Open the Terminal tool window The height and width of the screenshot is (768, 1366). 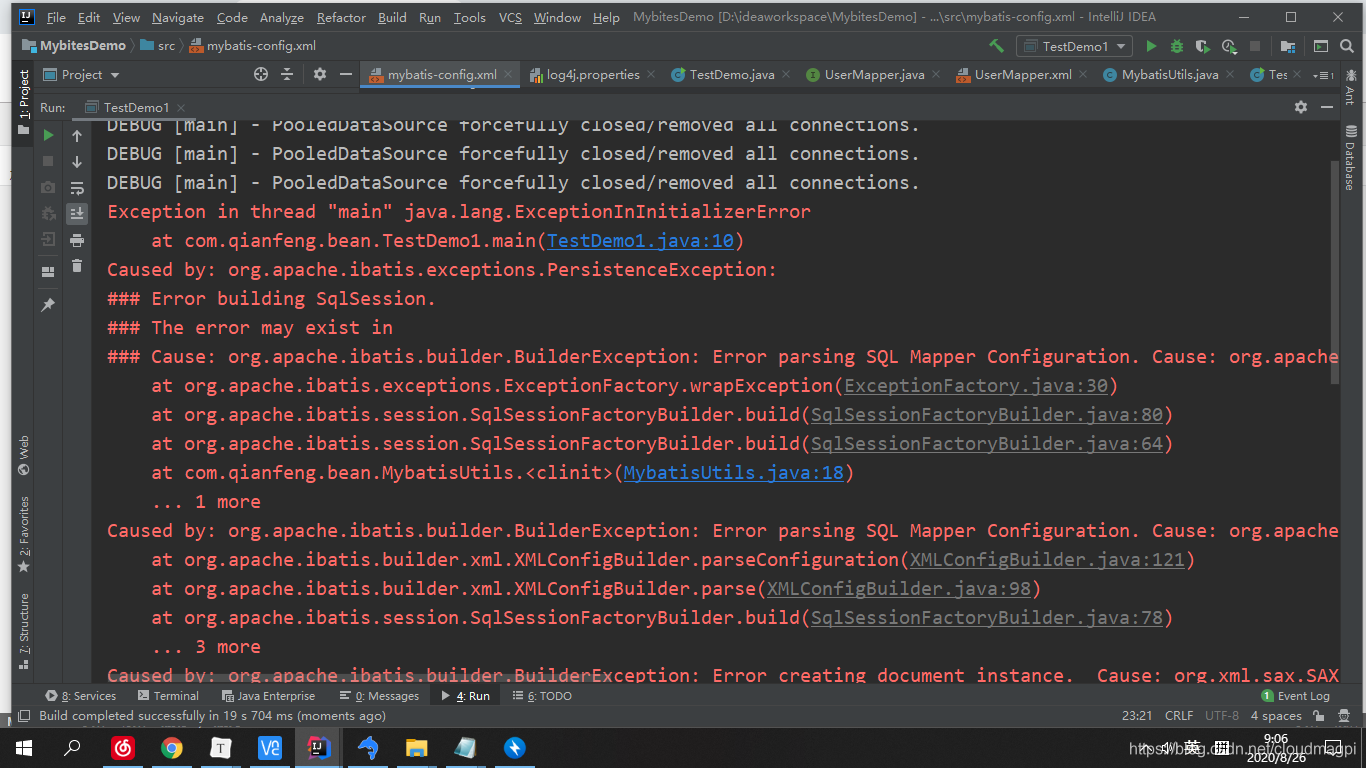(168, 695)
